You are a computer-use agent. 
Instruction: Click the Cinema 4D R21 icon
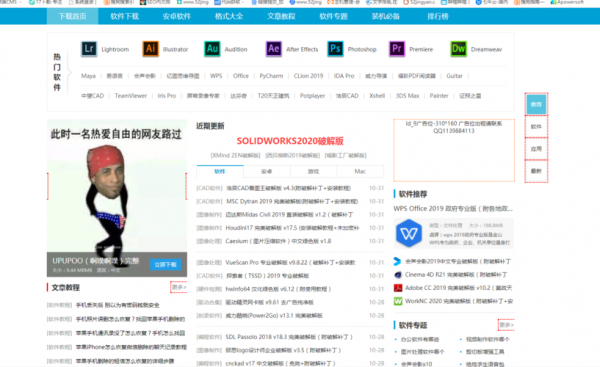click(398, 275)
